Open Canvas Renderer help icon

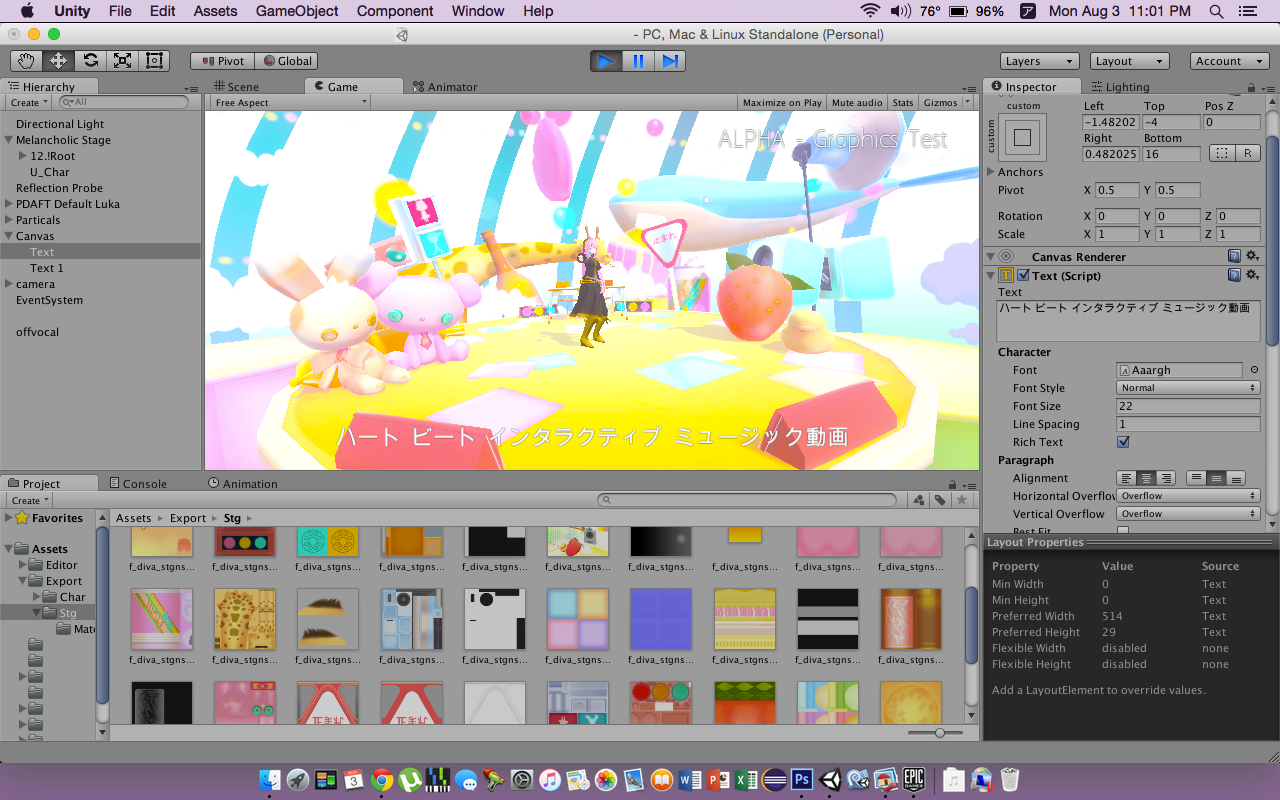(1234, 257)
